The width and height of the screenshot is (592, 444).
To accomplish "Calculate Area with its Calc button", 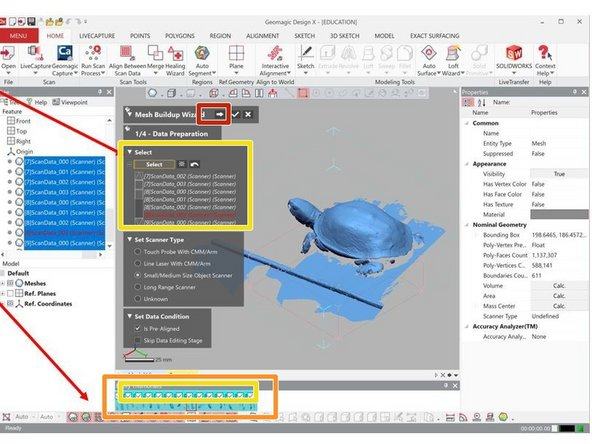I will (559, 296).
